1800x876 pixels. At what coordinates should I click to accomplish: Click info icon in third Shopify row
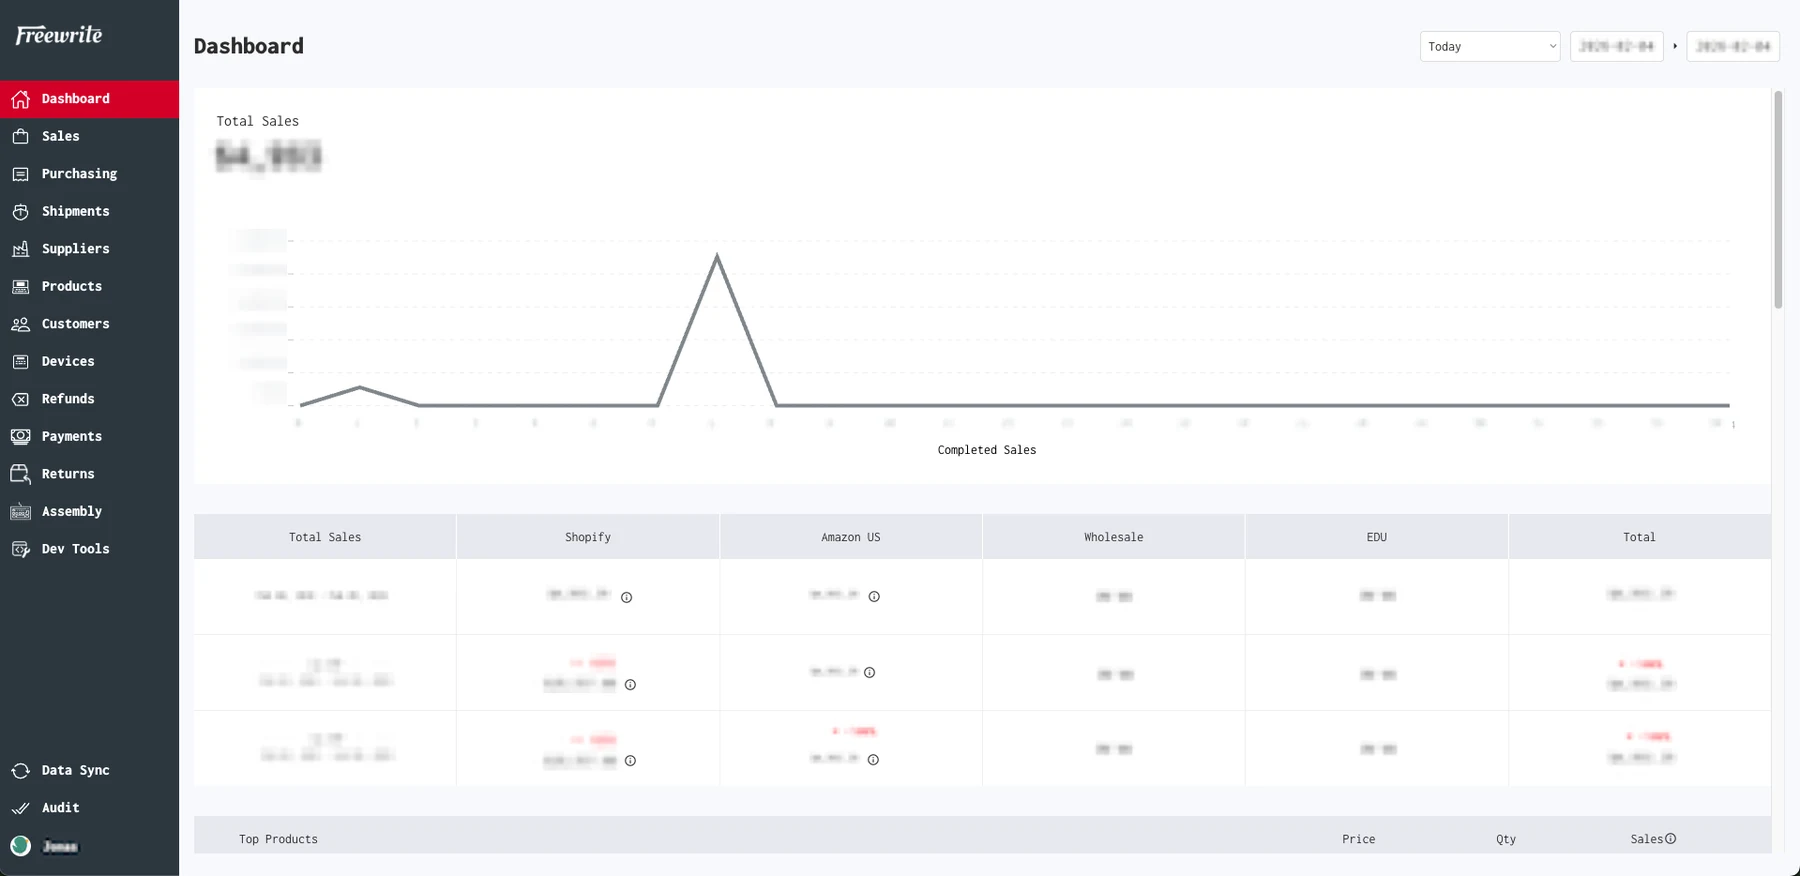pos(630,760)
